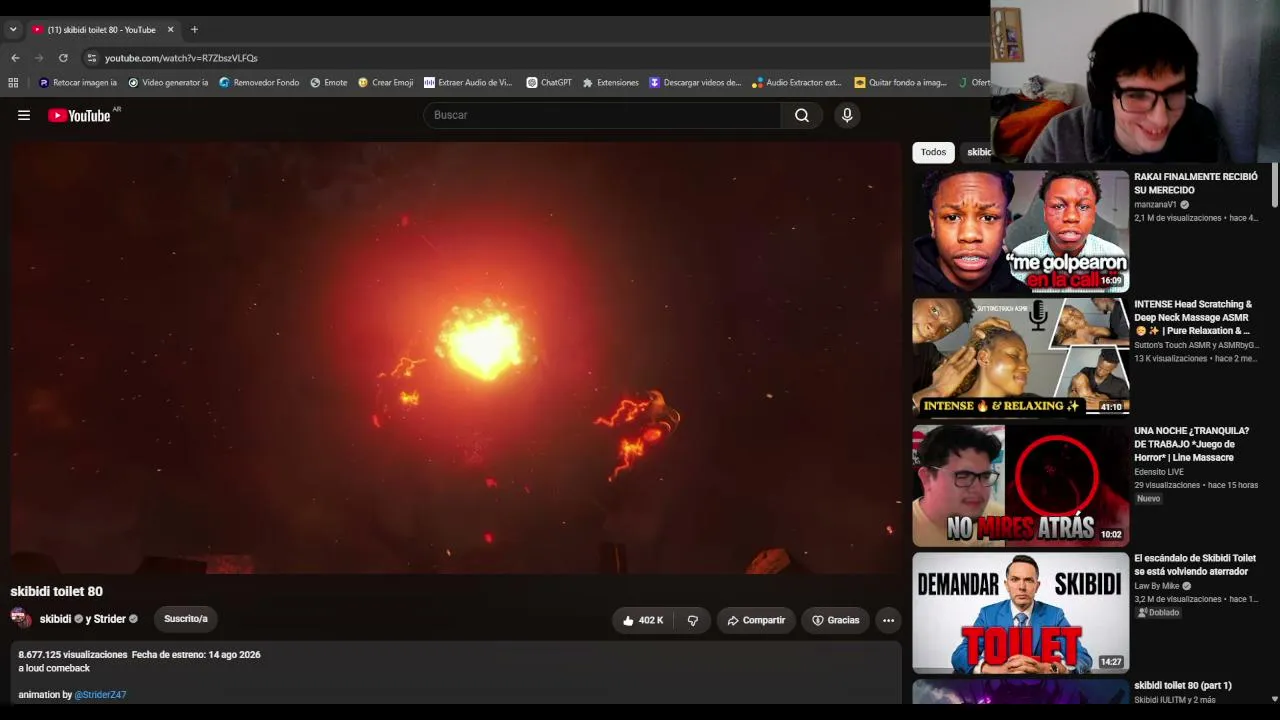The height and width of the screenshot is (720, 1280).
Task: Click the video player to pause
Action: click(x=456, y=357)
